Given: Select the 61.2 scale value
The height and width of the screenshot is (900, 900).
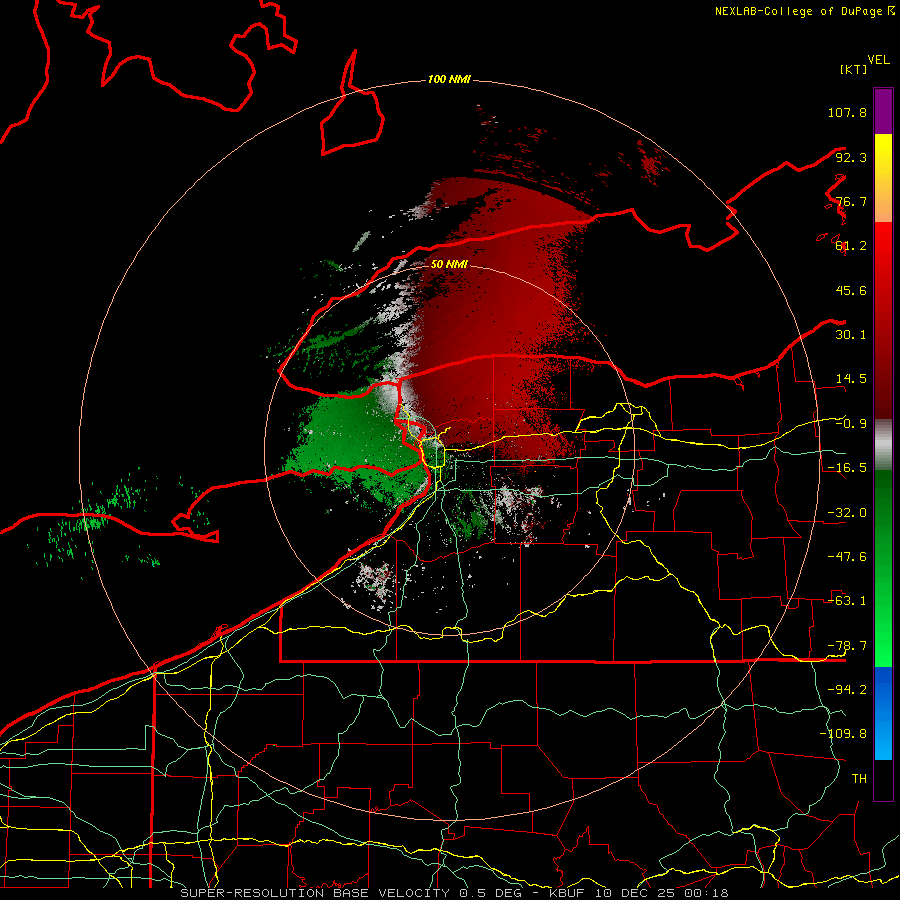Looking at the screenshot, I should 851,246.
